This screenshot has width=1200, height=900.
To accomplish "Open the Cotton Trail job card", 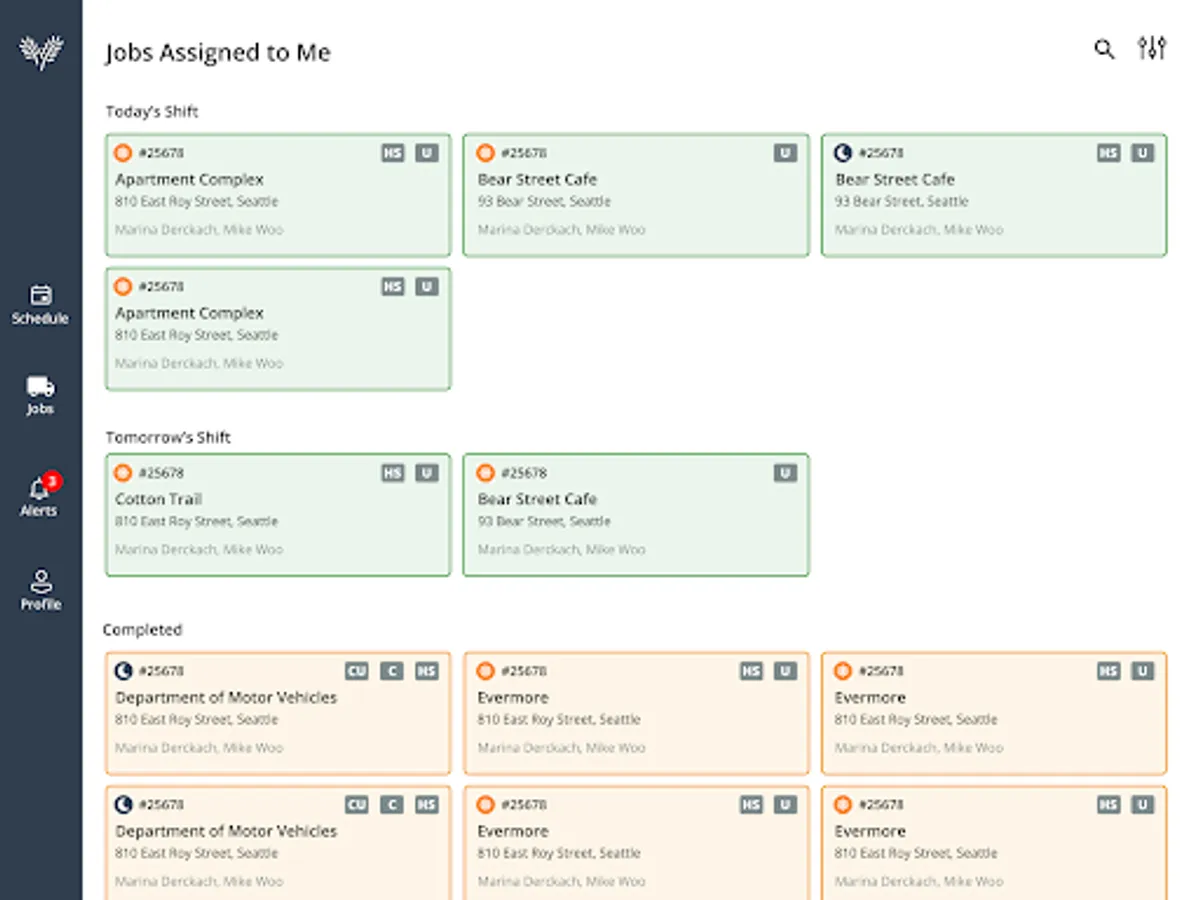I will tap(278, 515).
